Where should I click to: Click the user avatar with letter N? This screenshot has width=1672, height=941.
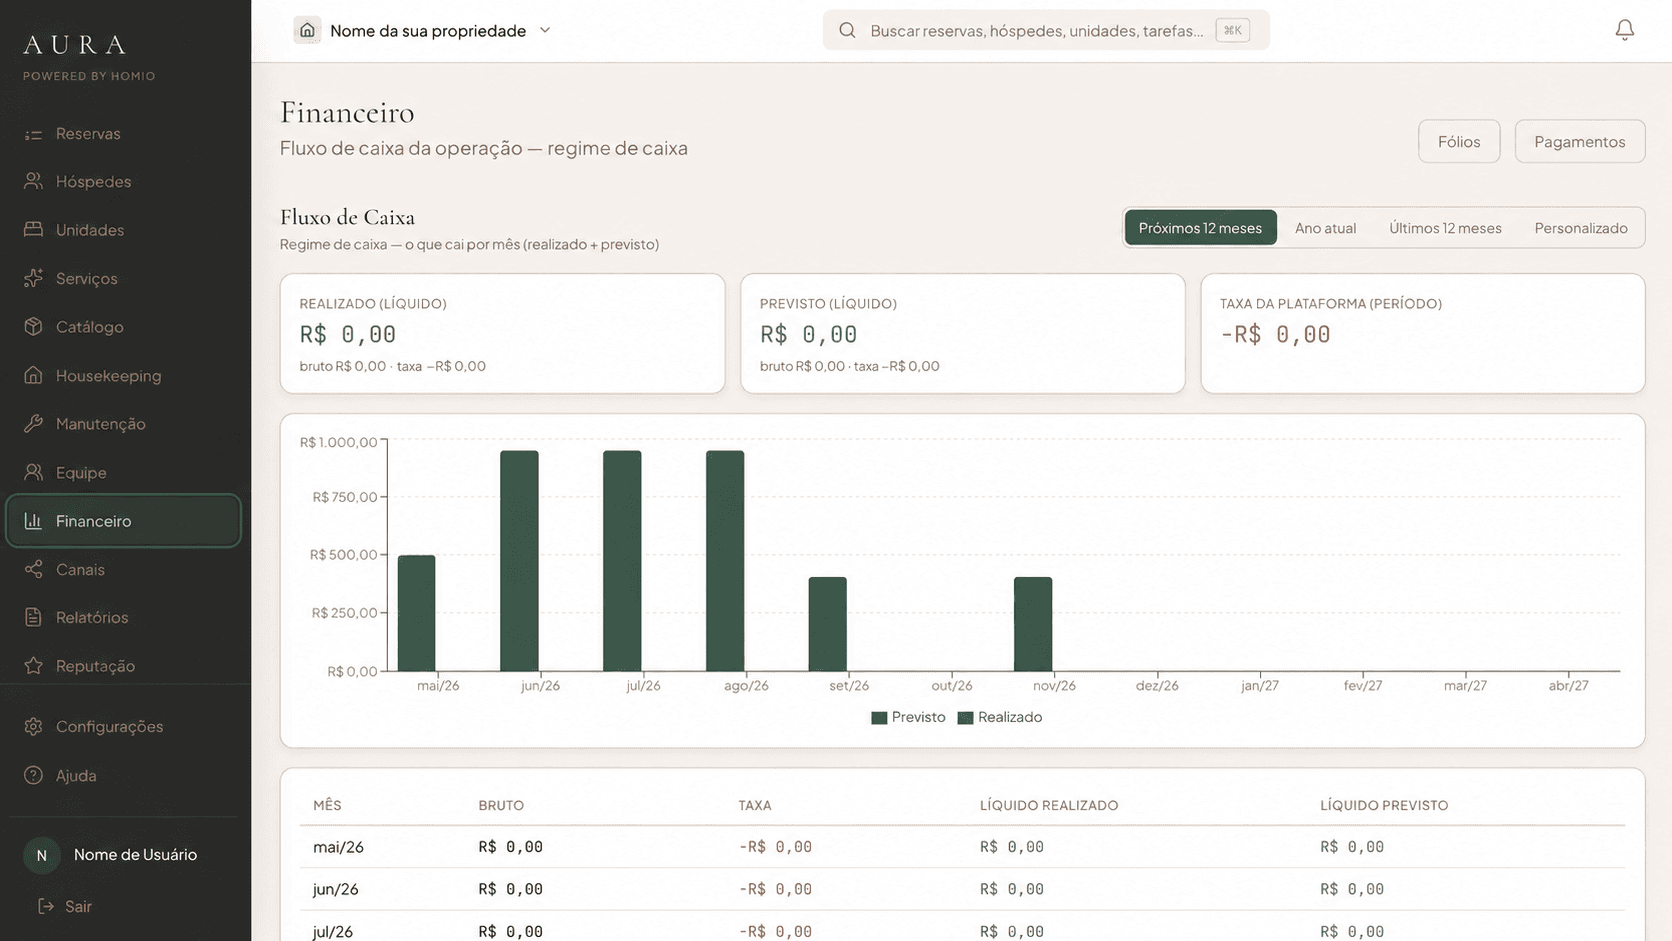(41, 855)
